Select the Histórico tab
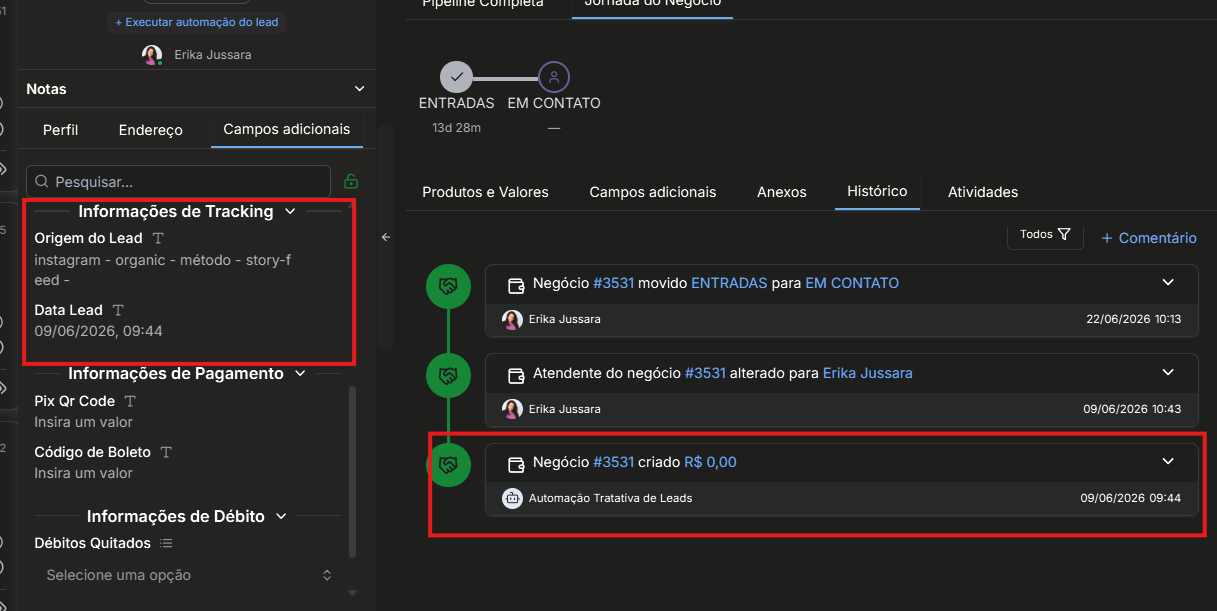 click(877, 191)
